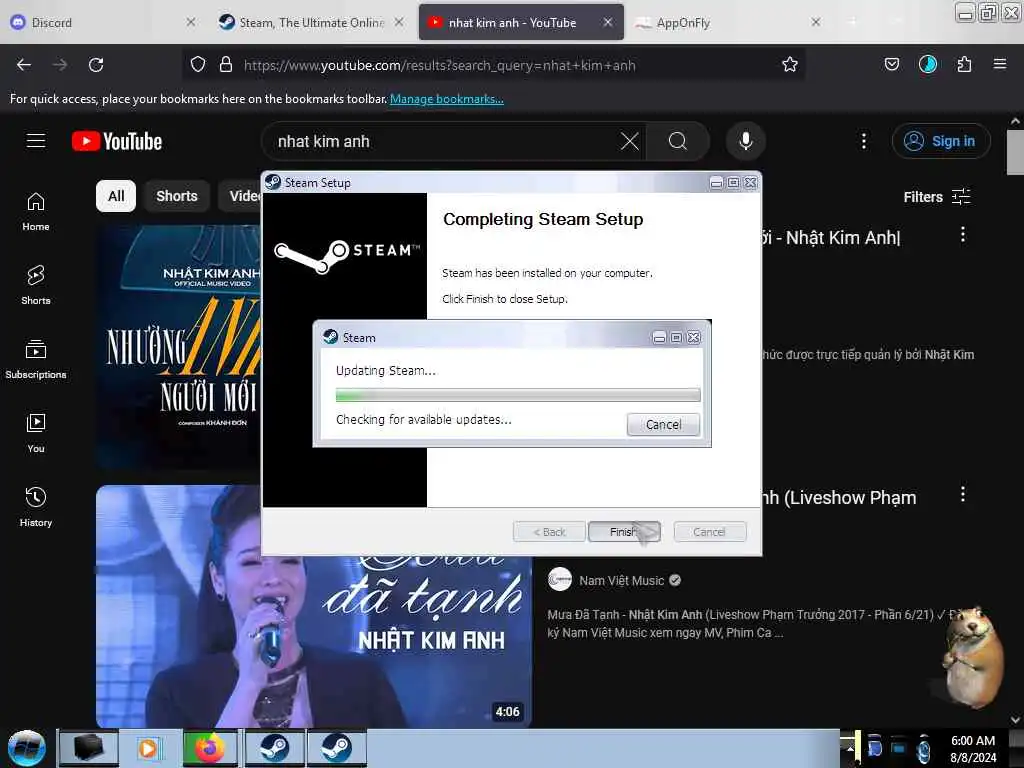Click the Back button in Steam Setup

(549, 532)
